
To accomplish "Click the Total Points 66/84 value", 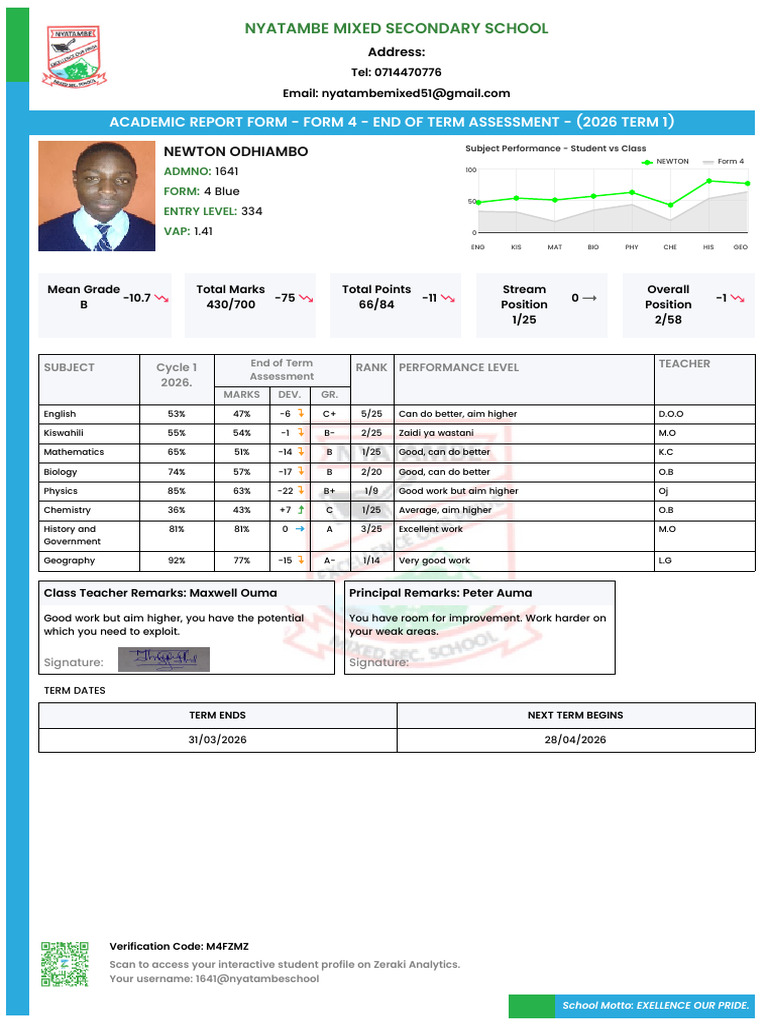I will [x=376, y=304].
